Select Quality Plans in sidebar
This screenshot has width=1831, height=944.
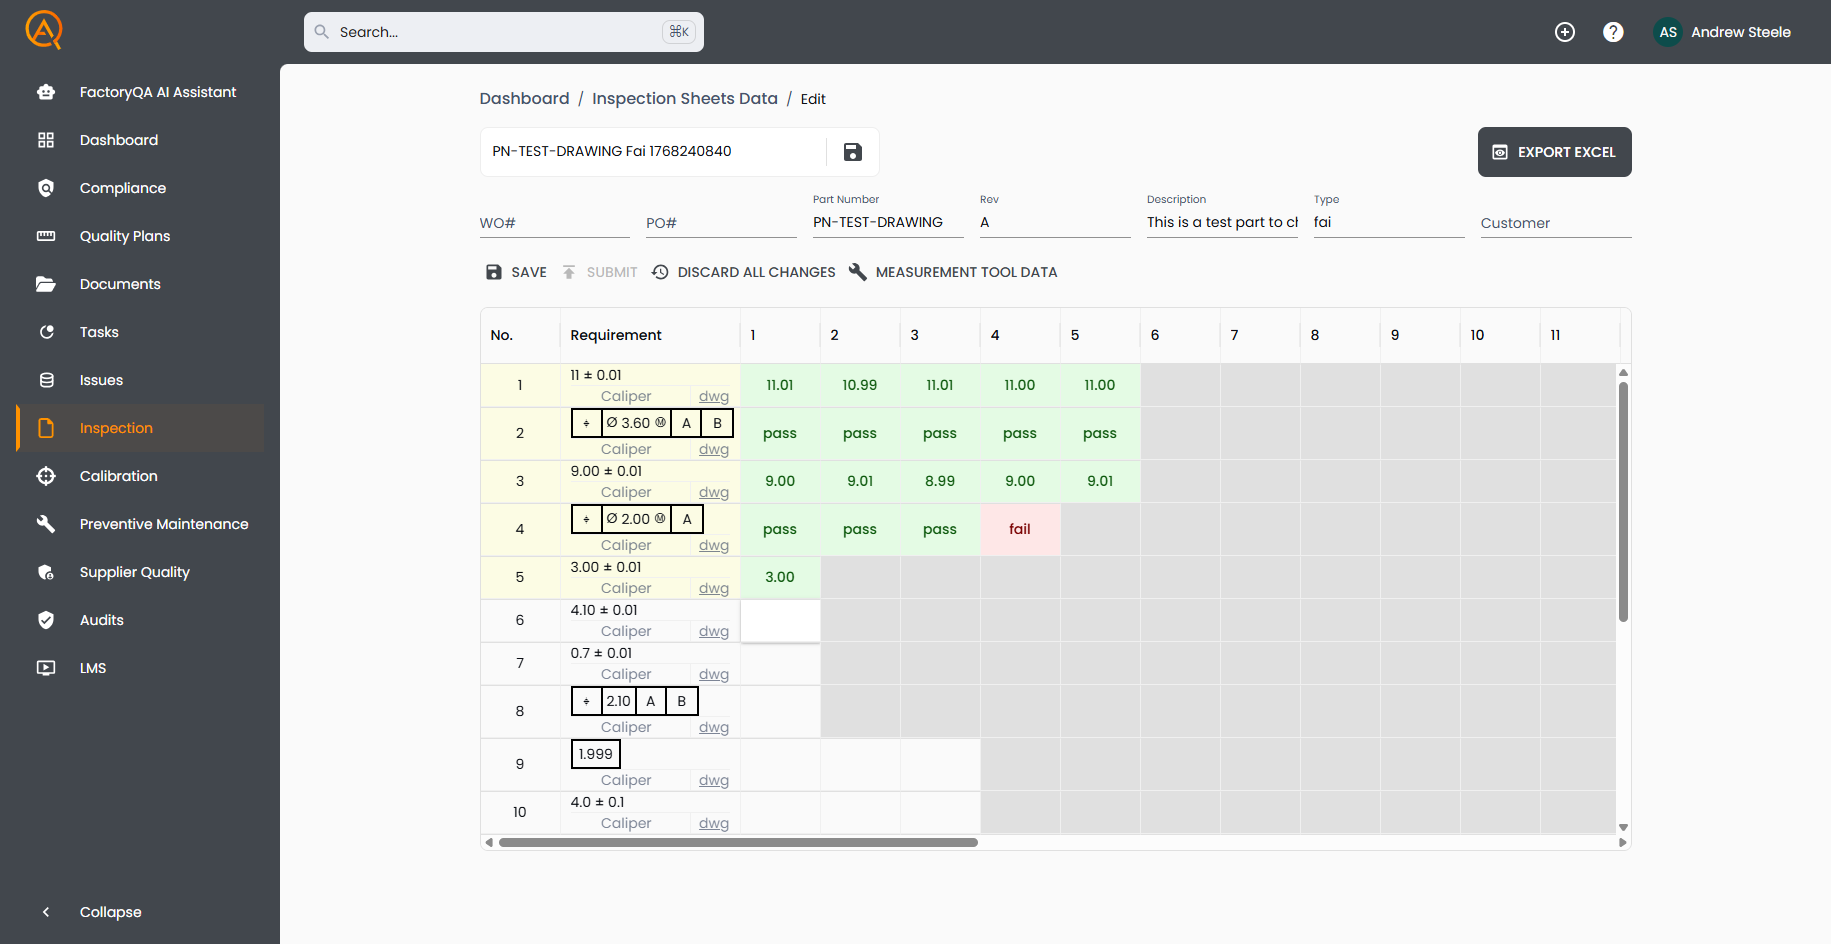[x=125, y=236]
